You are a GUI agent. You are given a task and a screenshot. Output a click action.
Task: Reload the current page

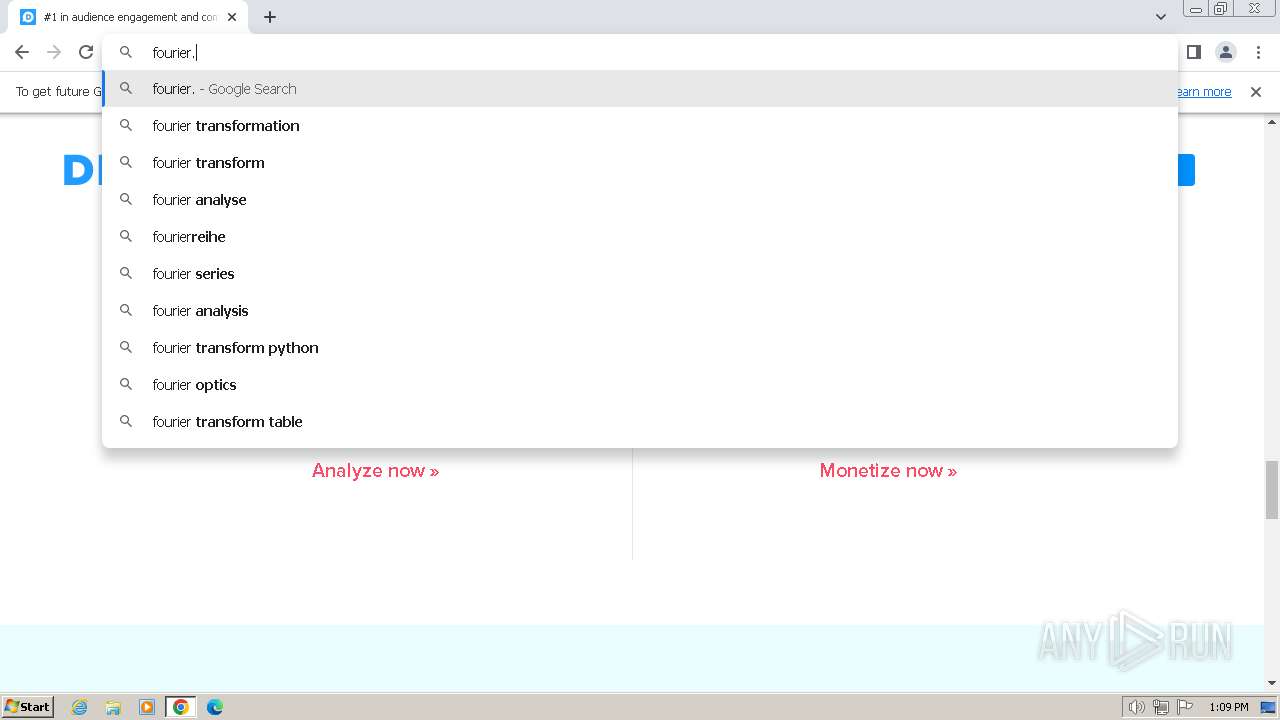pos(86,52)
